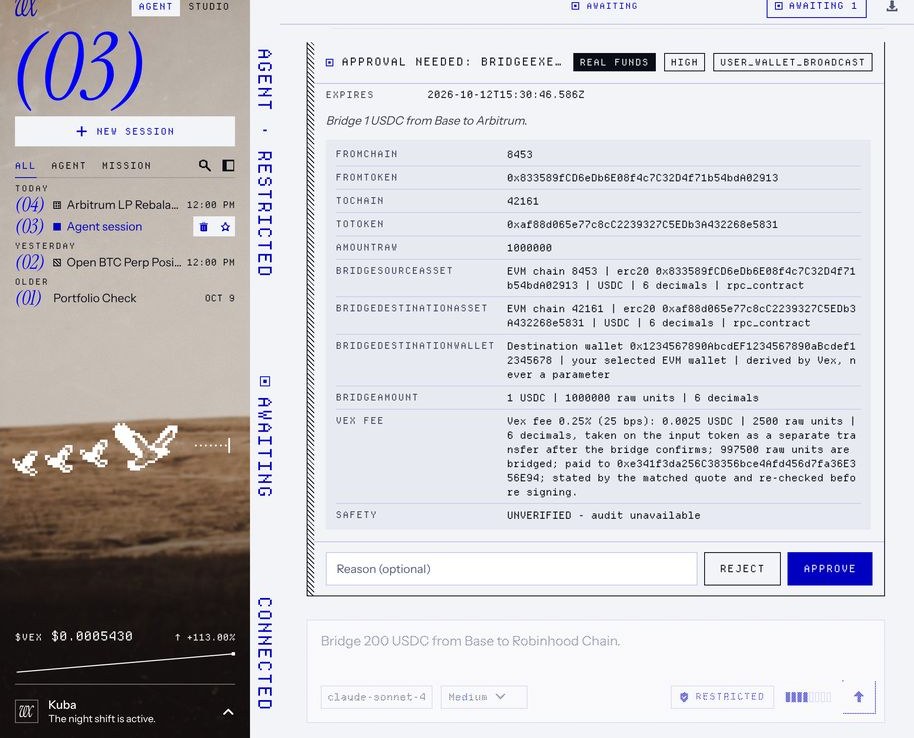The image size is (914, 738).
Task: Open the Portfolio Check session
Action: (x=125, y=298)
